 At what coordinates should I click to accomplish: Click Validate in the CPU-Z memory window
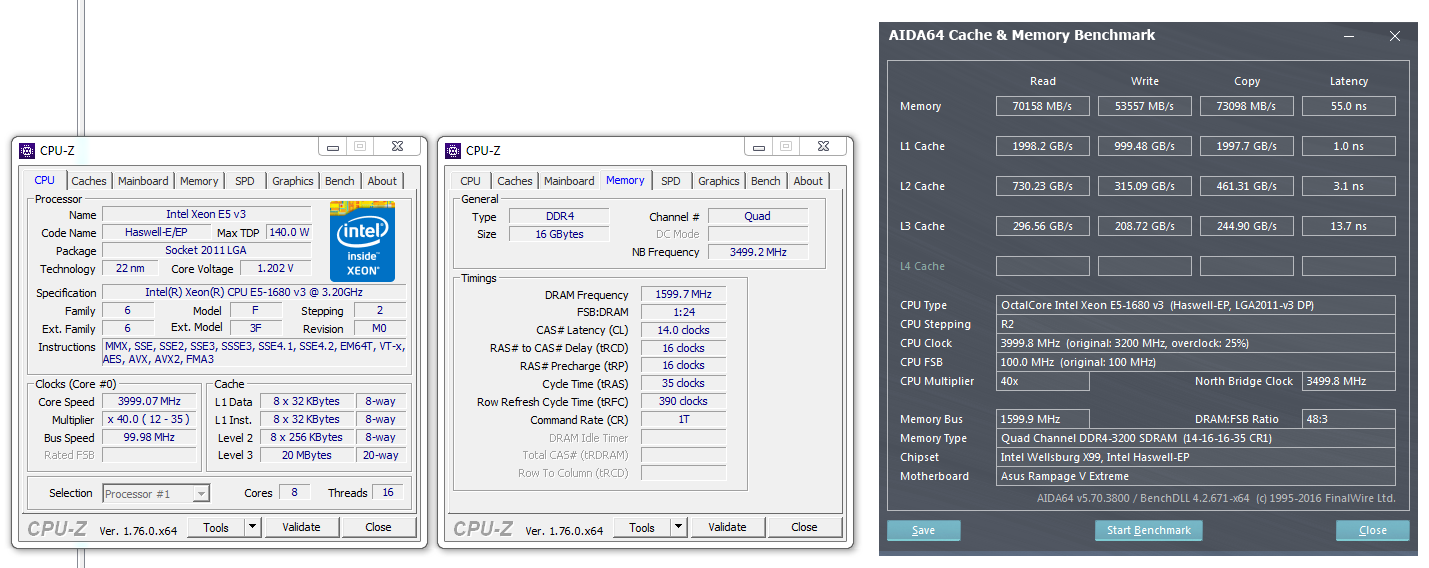coord(727,527)
